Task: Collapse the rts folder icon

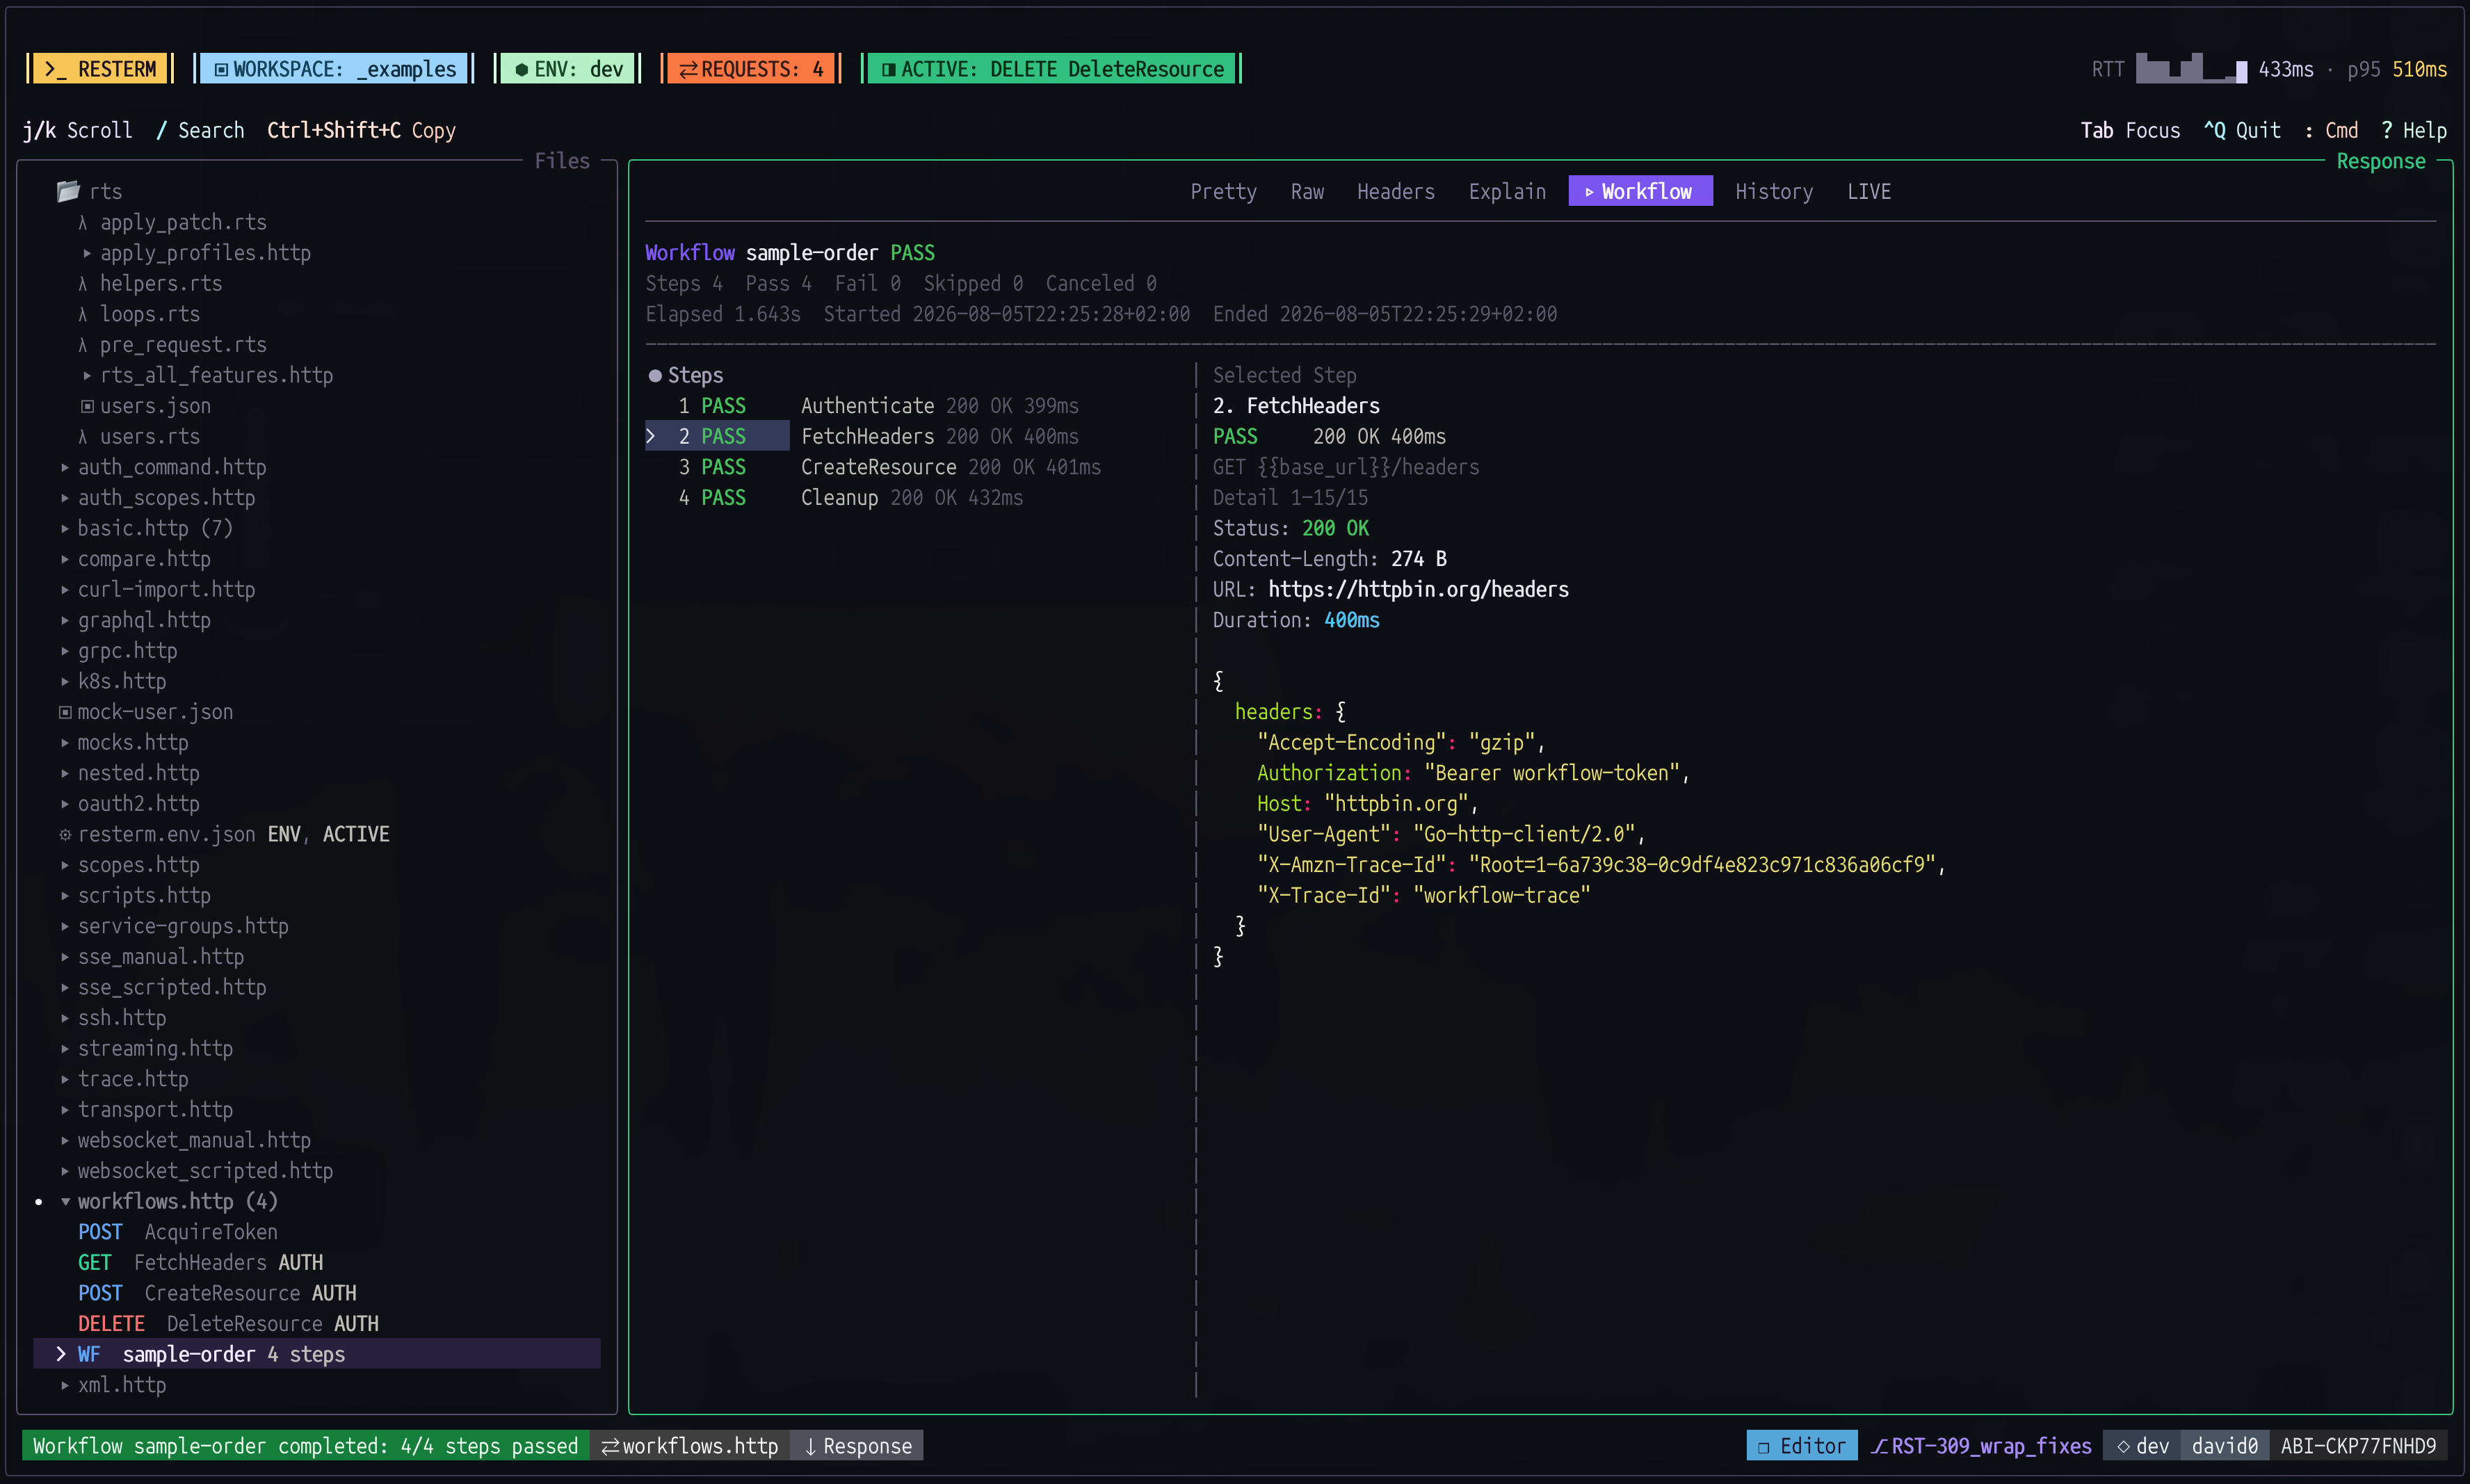Action: (x=68, y=191)
